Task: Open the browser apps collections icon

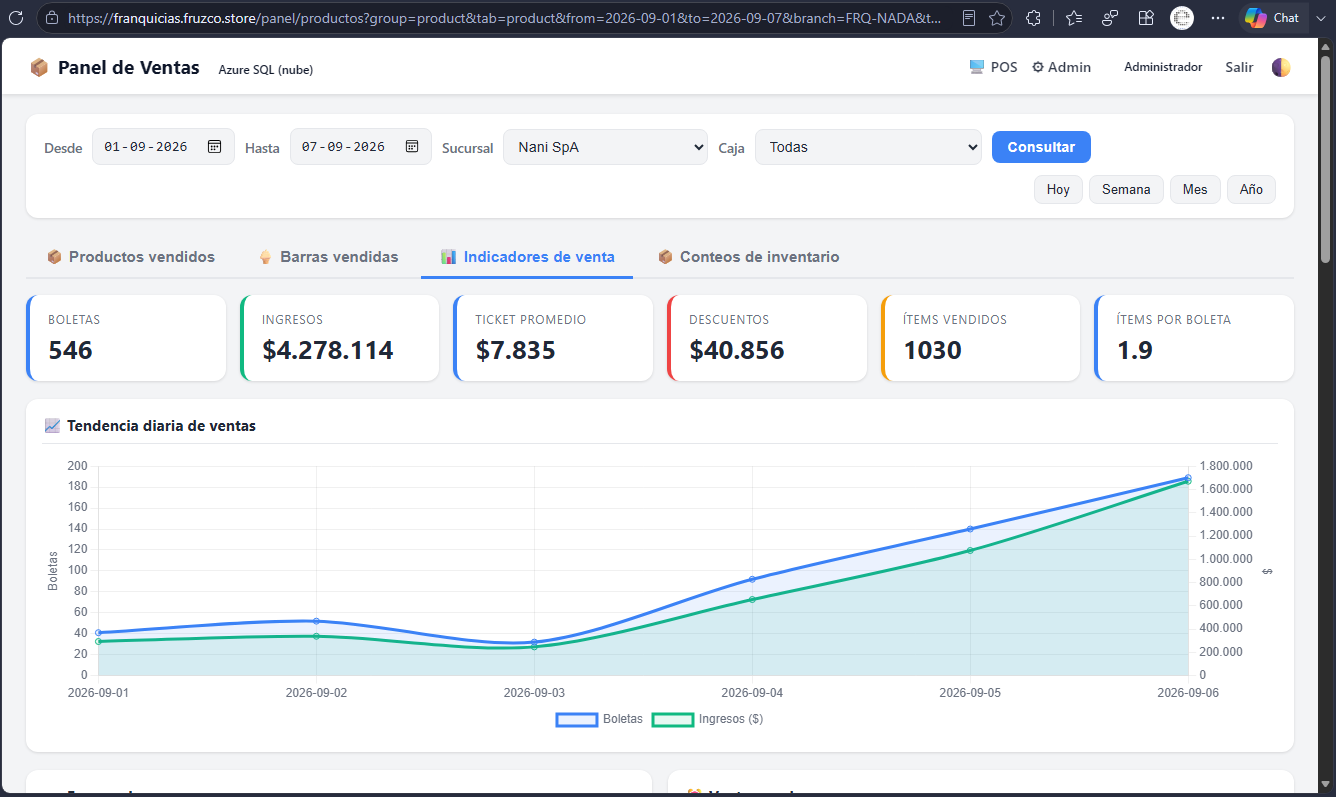Action: (x=1146, y=18)
